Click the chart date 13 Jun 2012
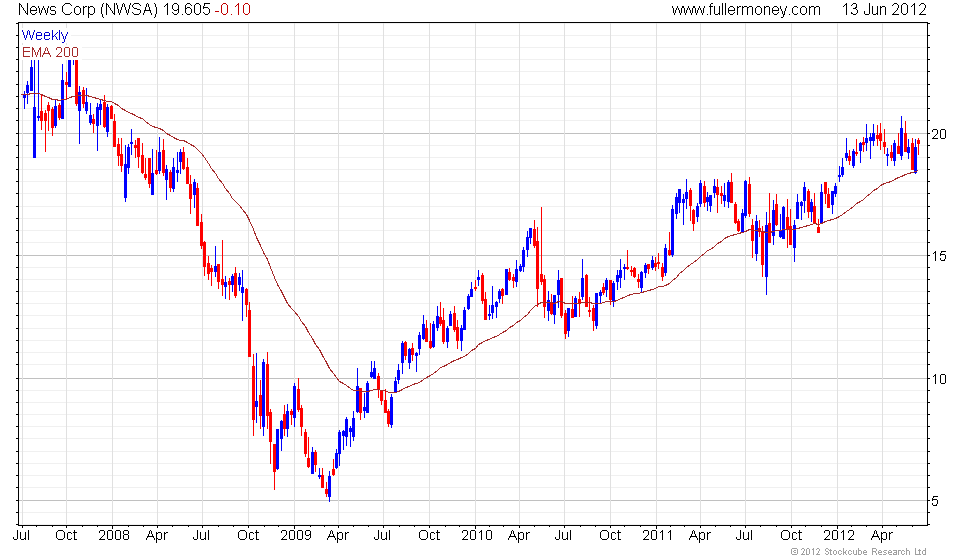 (x=884, y=9)
